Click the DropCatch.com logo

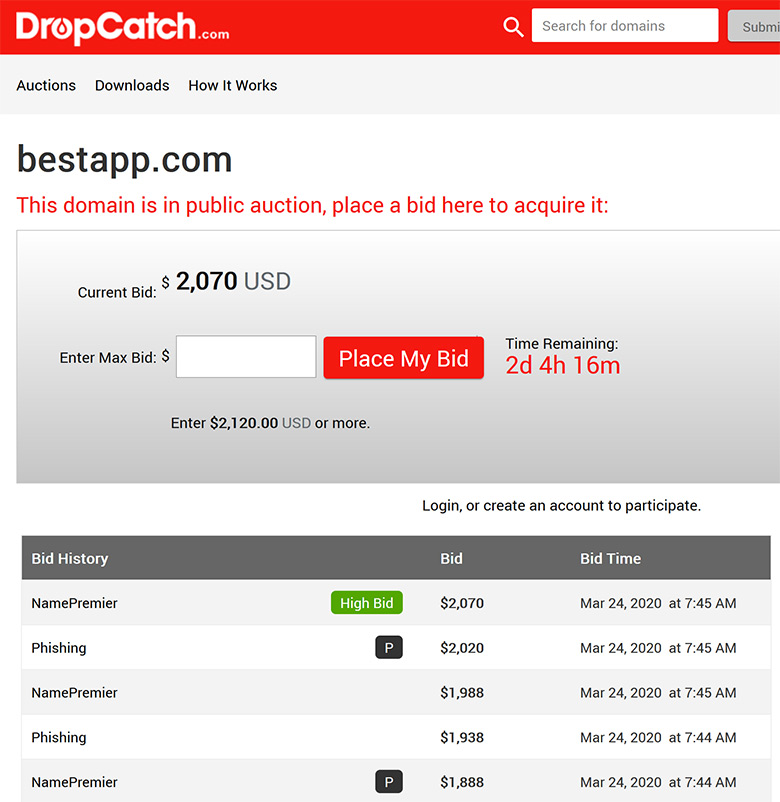pyautogui.click(x=122, y=27)
